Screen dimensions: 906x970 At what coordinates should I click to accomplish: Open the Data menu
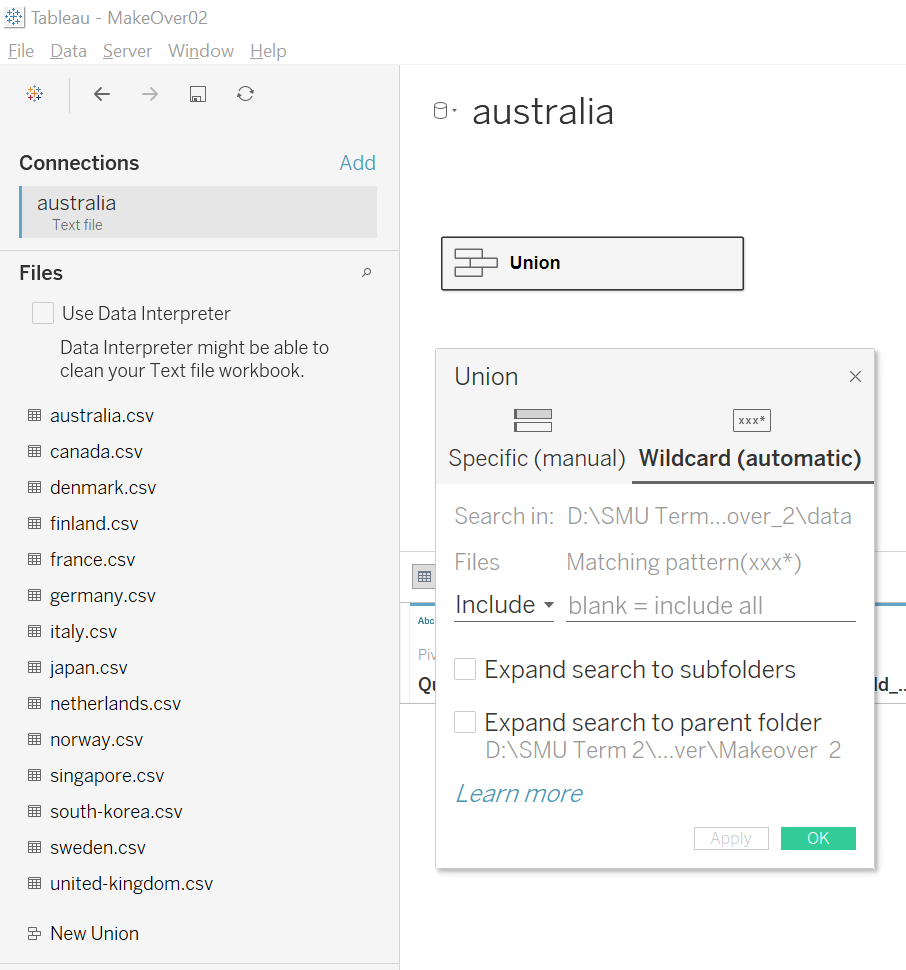68,51
